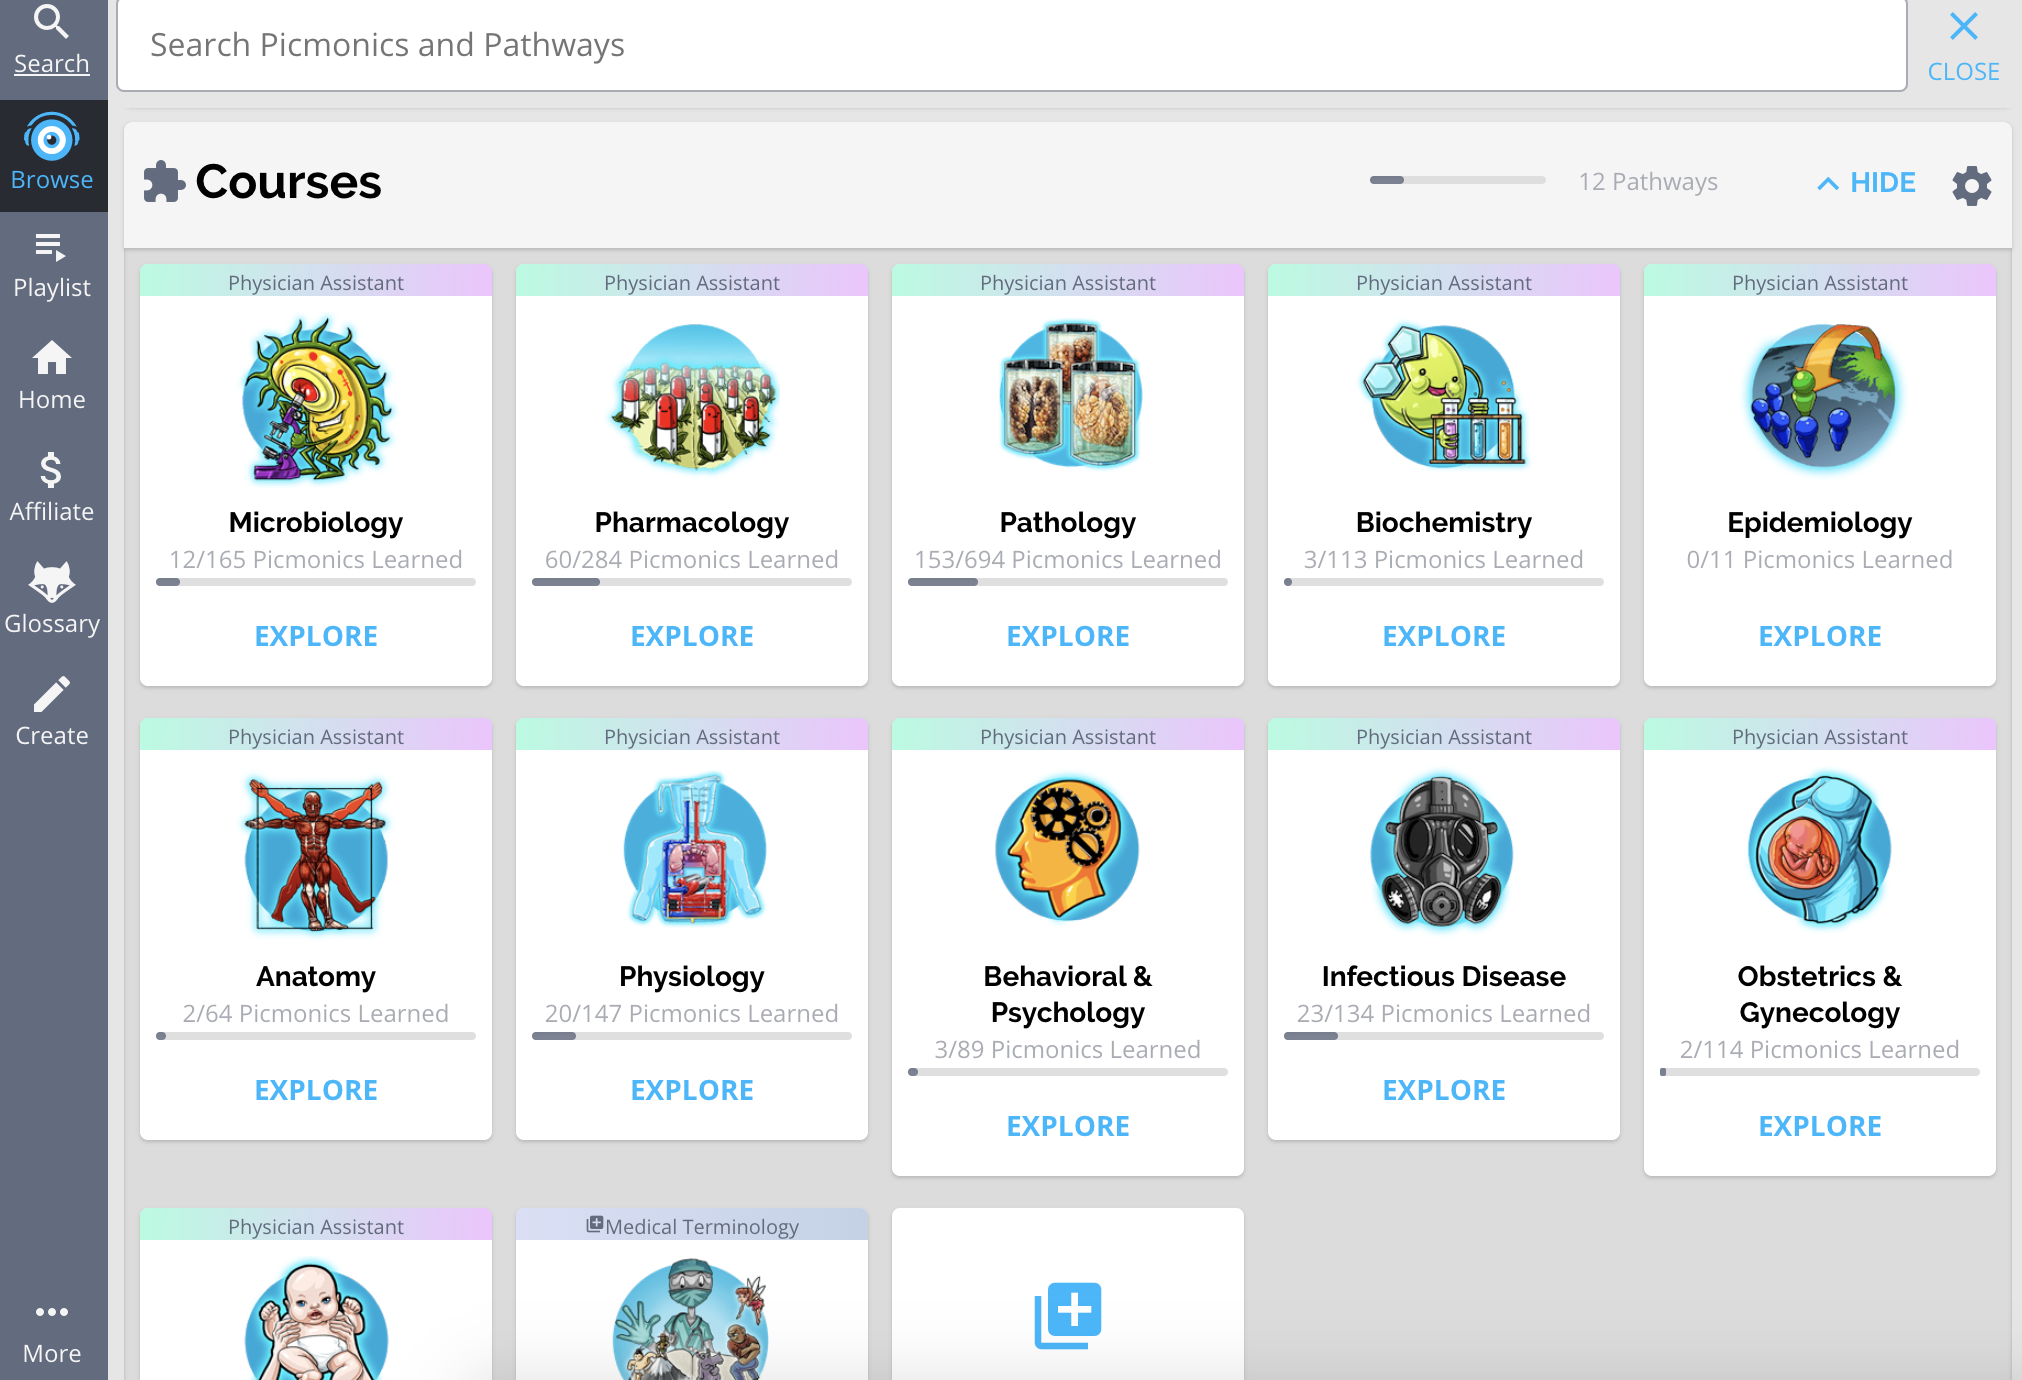Image resolution: width=2022 pixels, height=1380 pixels.
Task: Click the Epidemiology globe thumbnail
Action: (1819, 396)
